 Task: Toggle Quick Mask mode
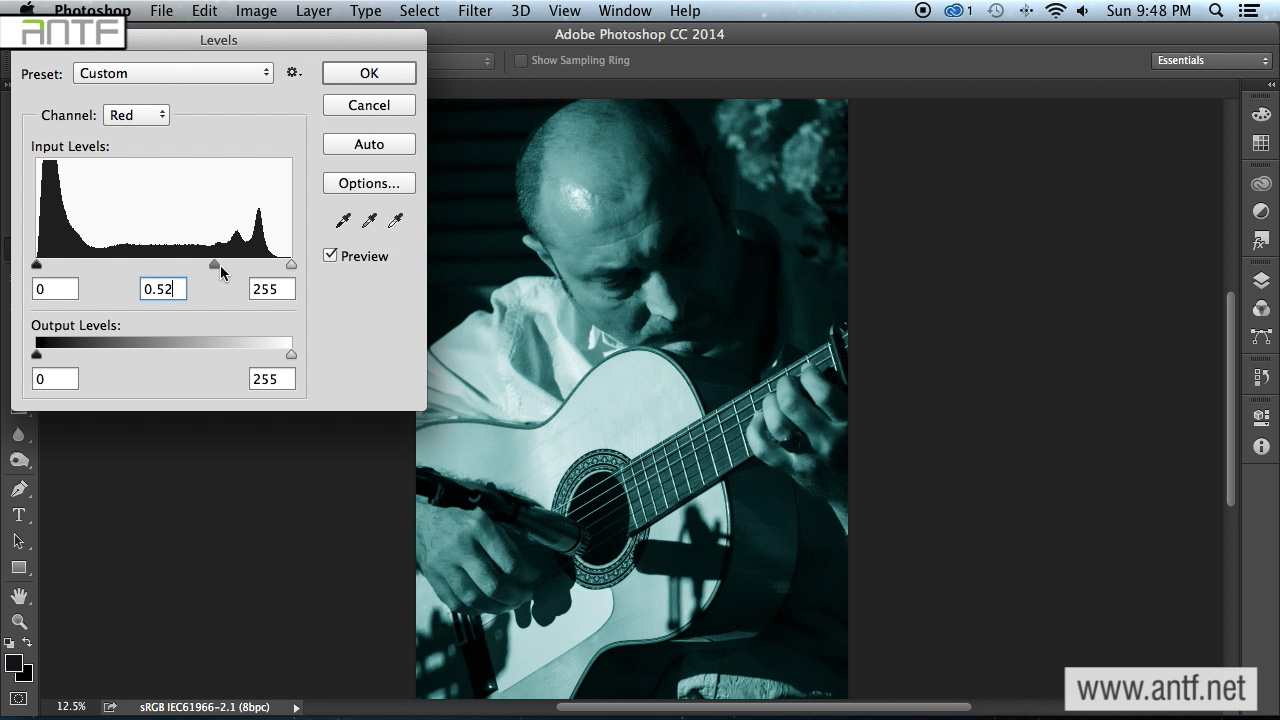[x=19, y=698]
